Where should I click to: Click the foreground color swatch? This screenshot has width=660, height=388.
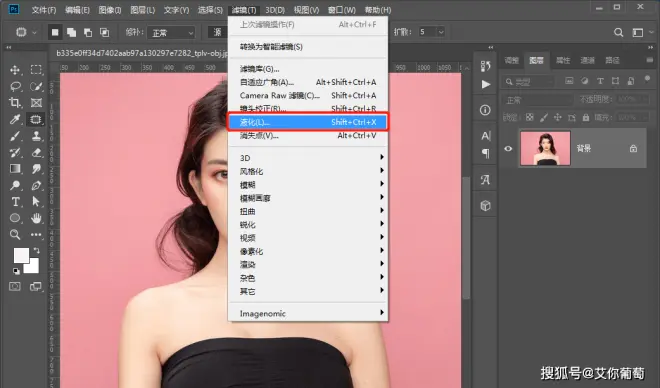[20, 255]
